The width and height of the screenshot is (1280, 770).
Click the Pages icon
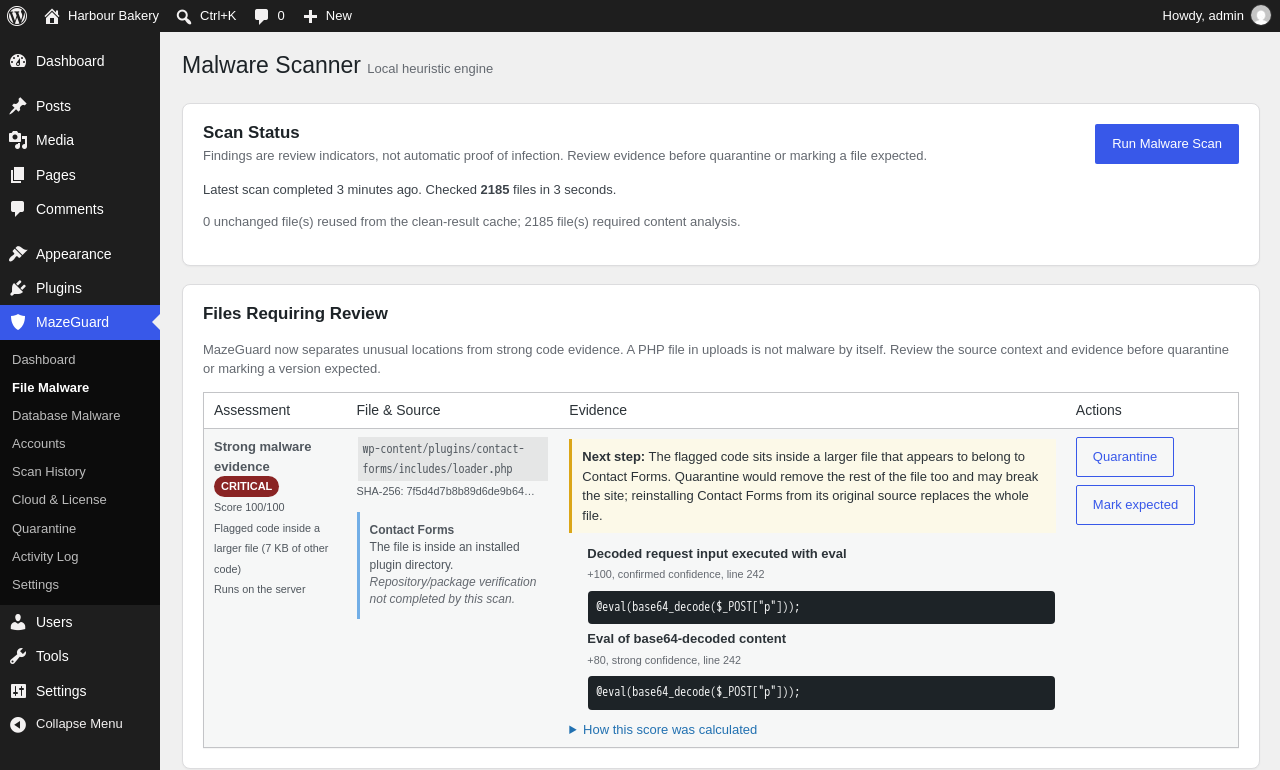coord(18,175)
